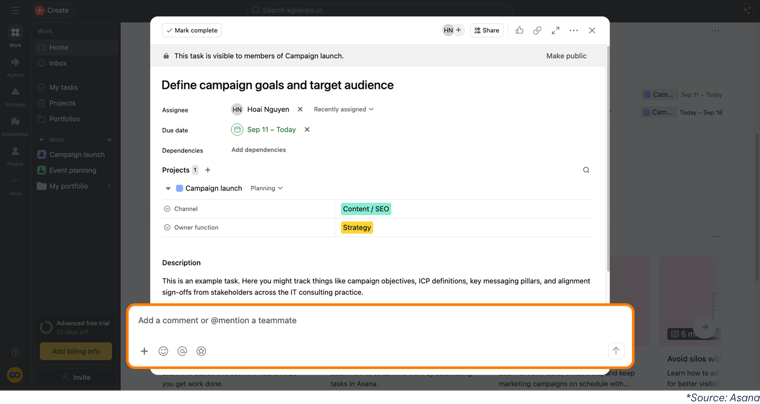Open More in the left rail
Viewport: 760px width, 404px height.
coord(15,185)
